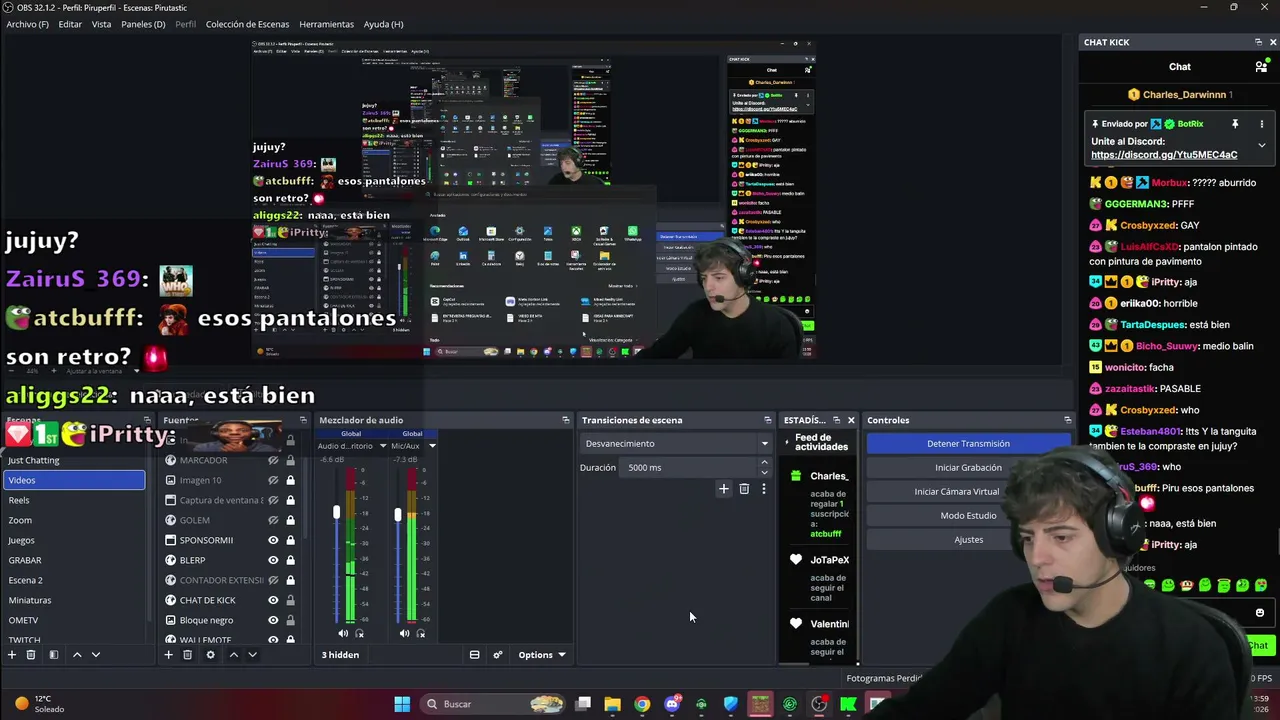Add a new source with the plus icon
Image resolution: width=1280 pixels, height=720 pixels.
click(x=168, y=655)
